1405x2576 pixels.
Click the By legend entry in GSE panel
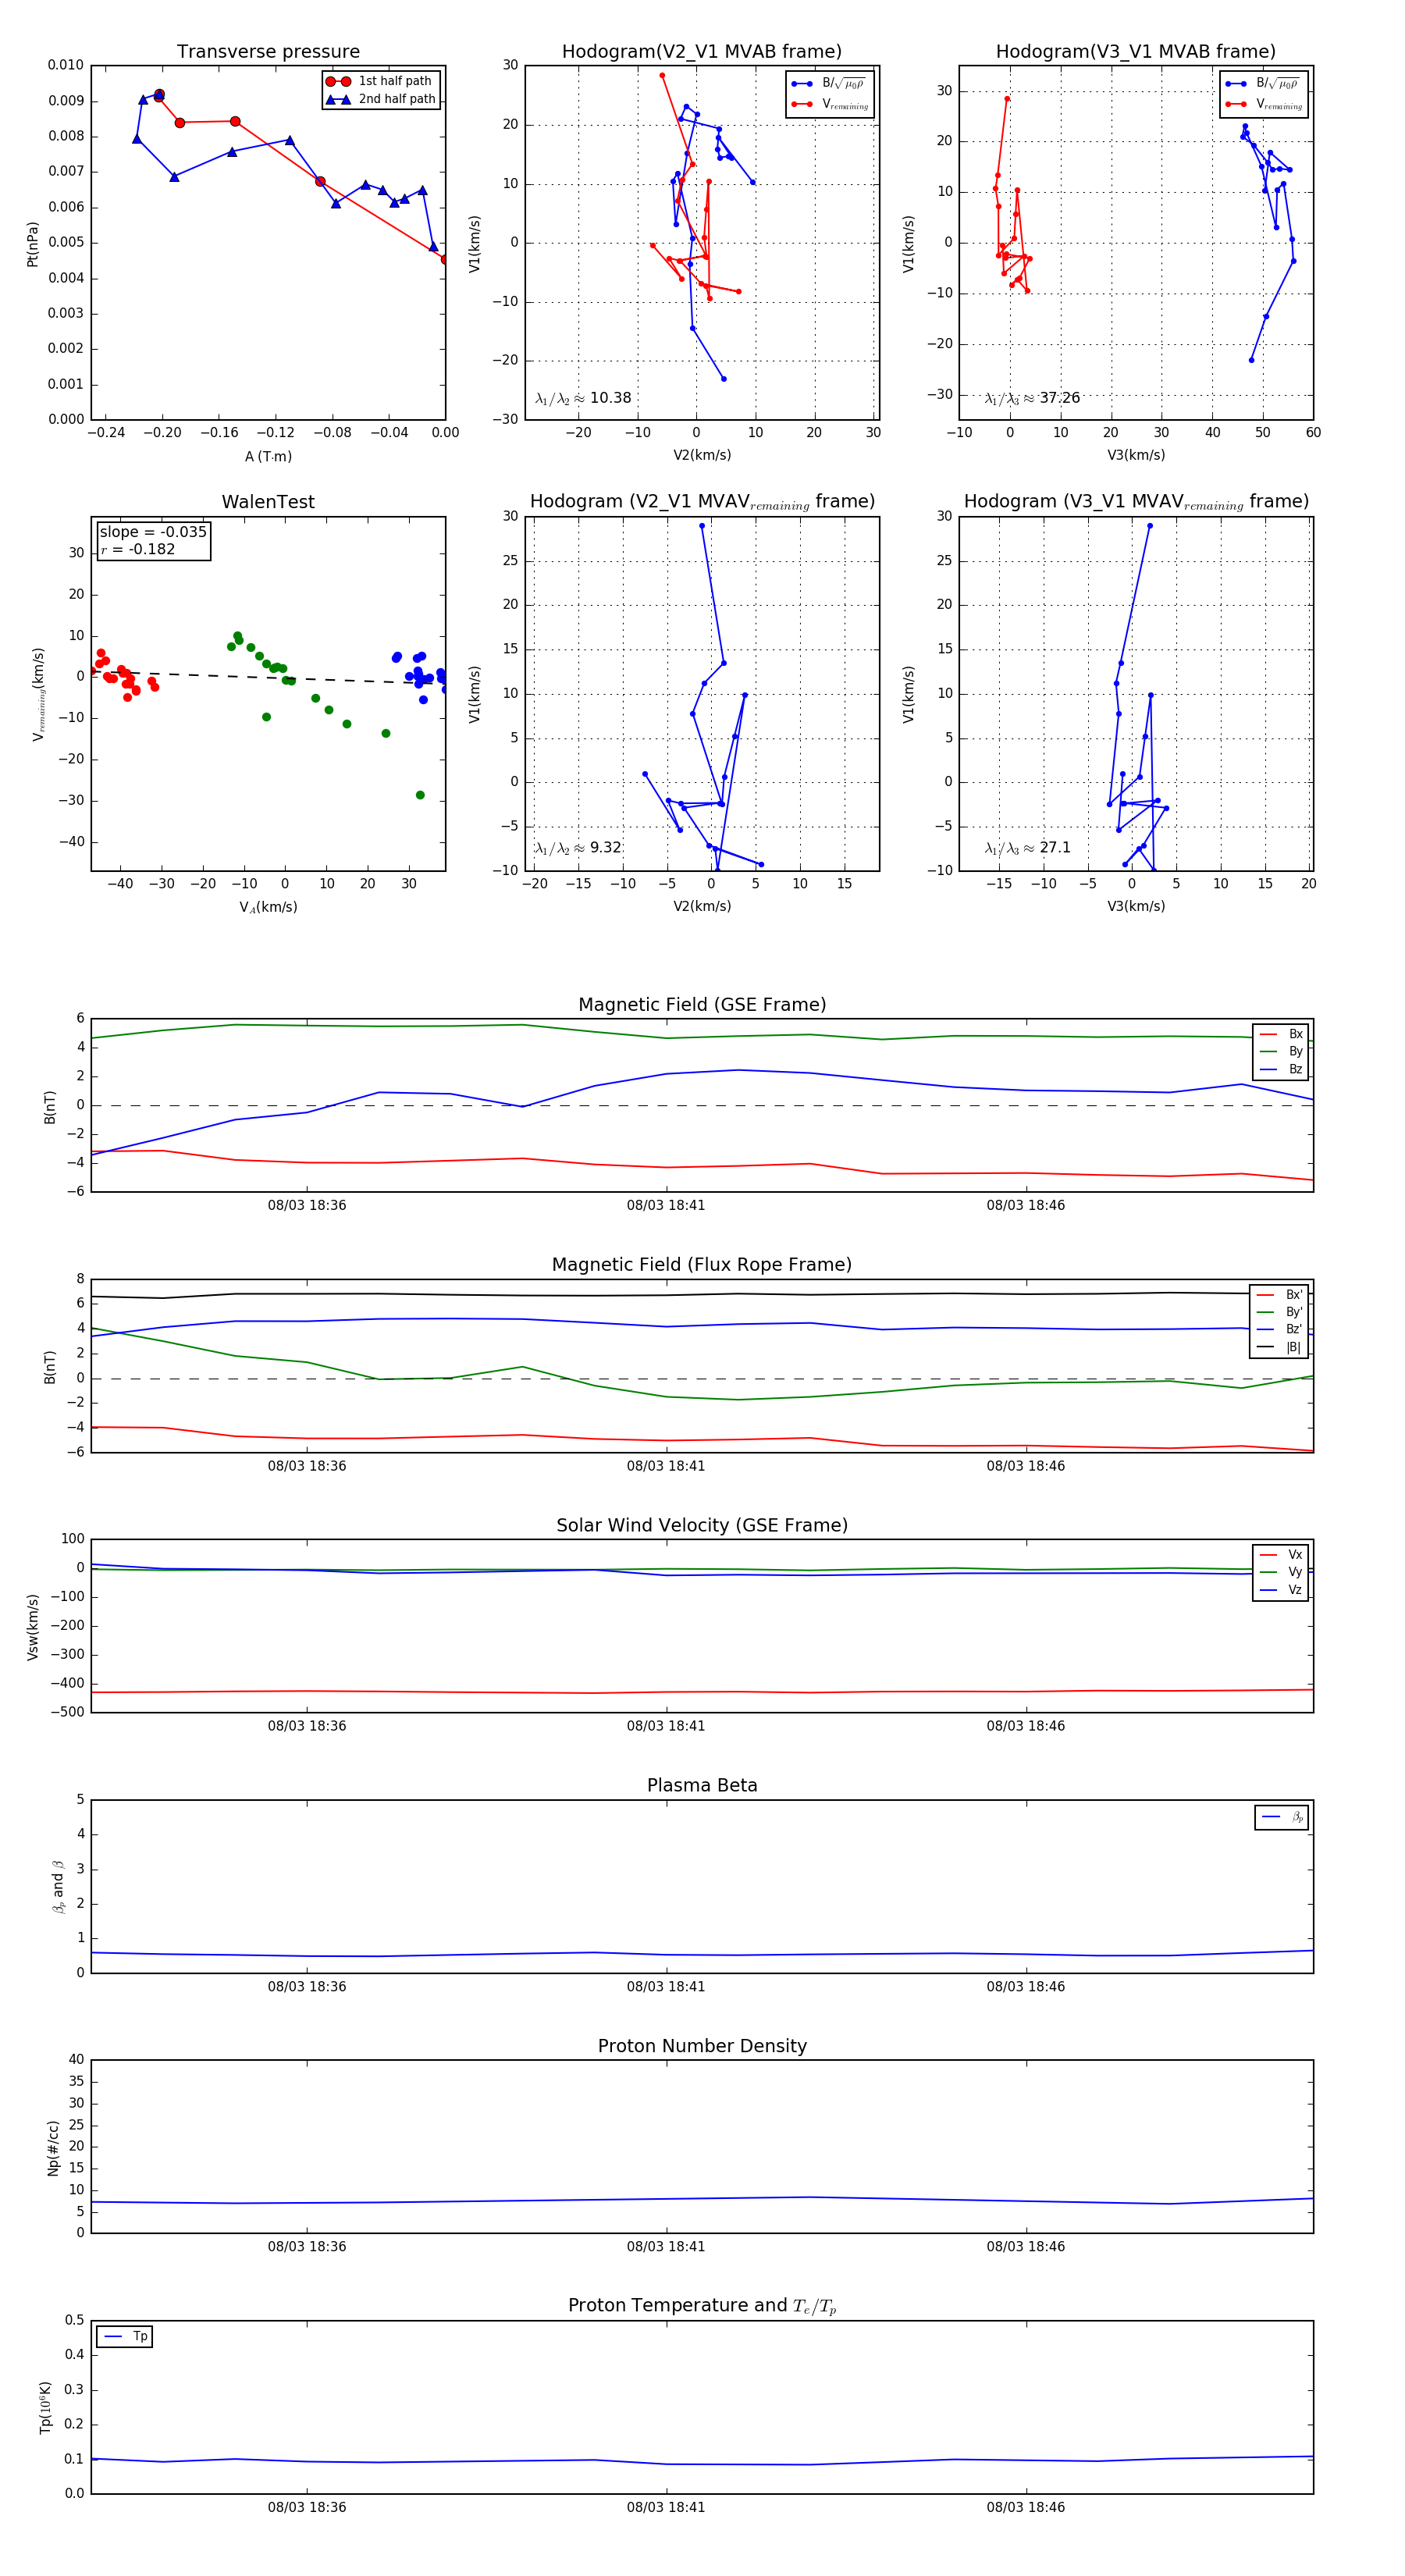(x=1281, y=1052)
